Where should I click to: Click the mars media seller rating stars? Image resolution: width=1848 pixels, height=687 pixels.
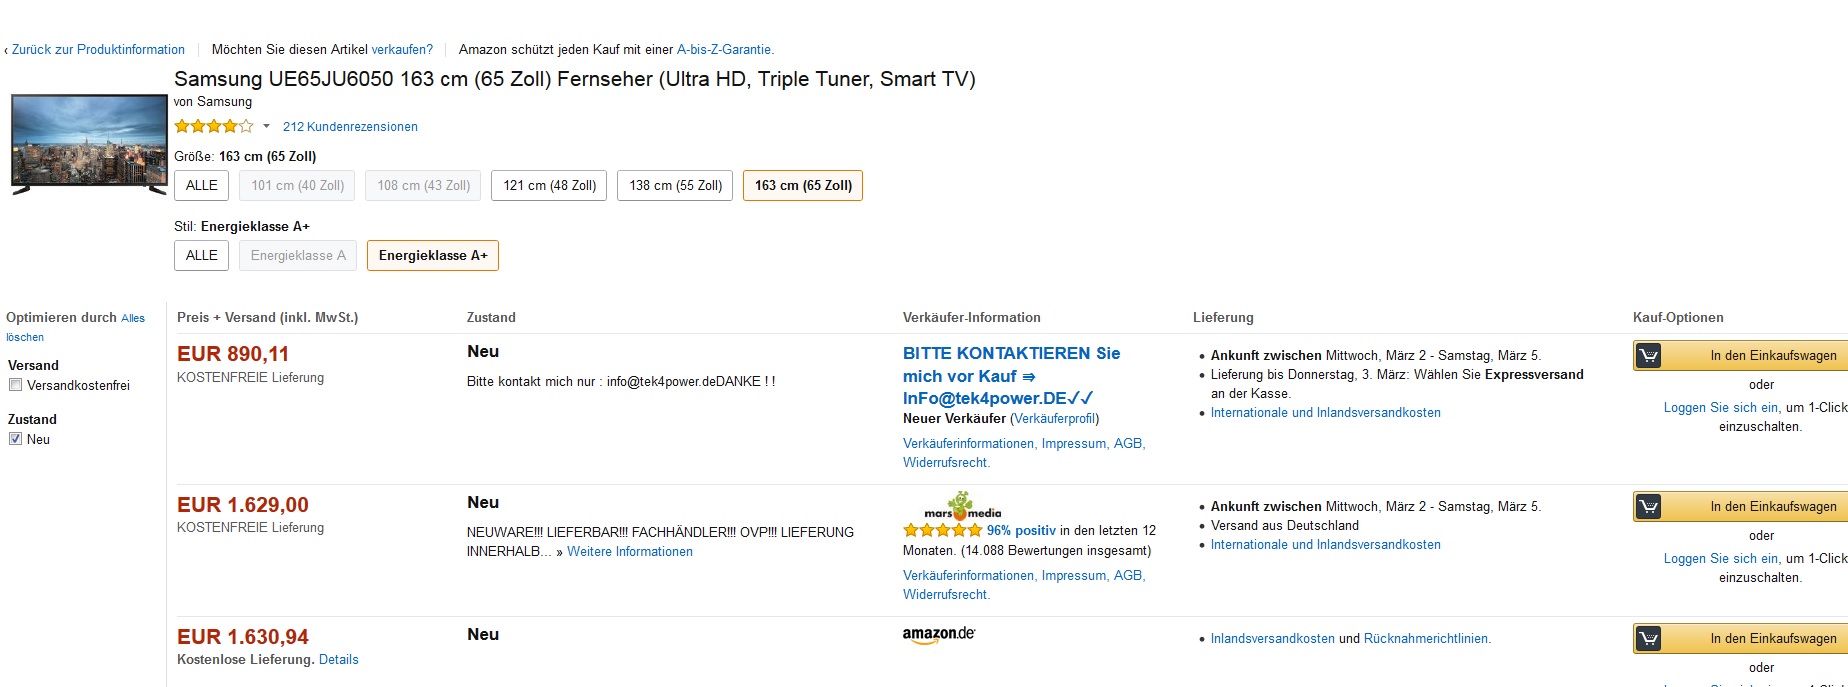(x=942, y=531)
